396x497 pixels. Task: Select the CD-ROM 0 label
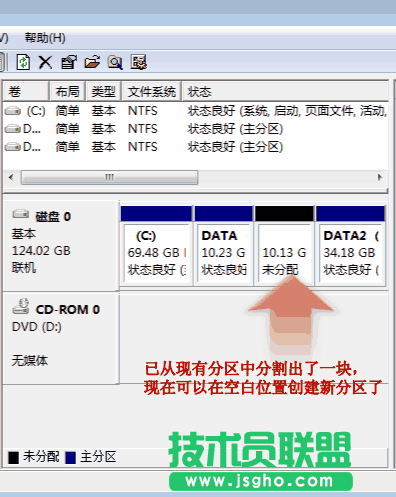(68, 310)
